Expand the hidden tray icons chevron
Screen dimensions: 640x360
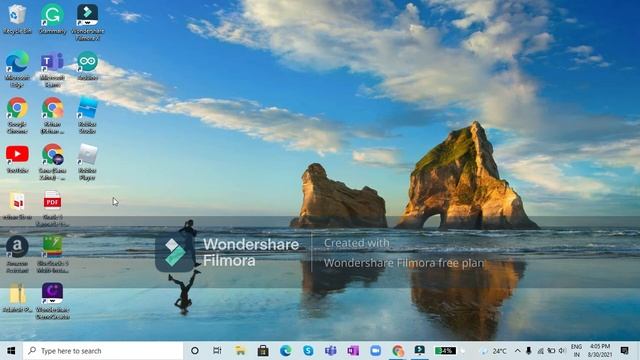tap(517, 351)
